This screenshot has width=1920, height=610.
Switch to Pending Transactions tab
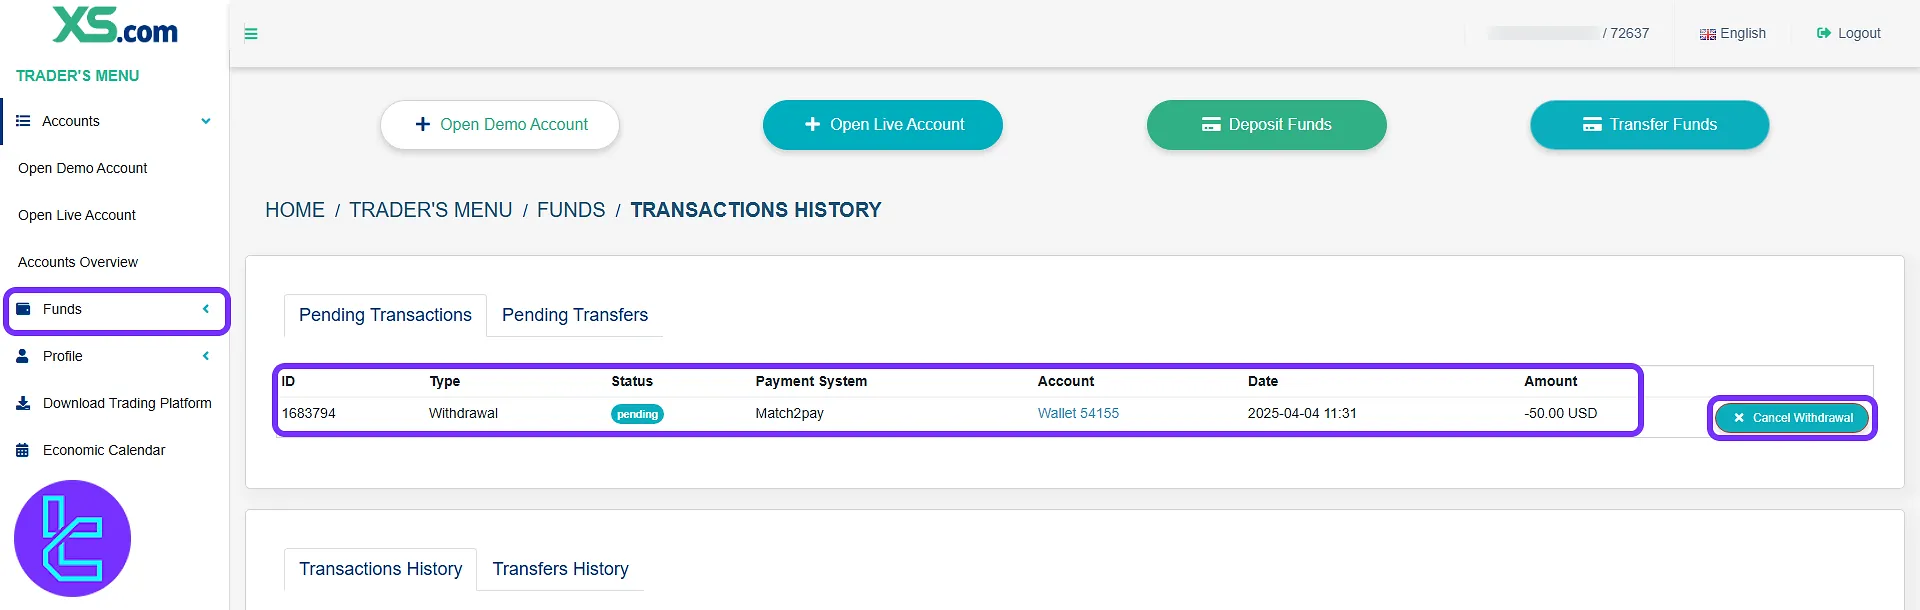click(385, 315)
